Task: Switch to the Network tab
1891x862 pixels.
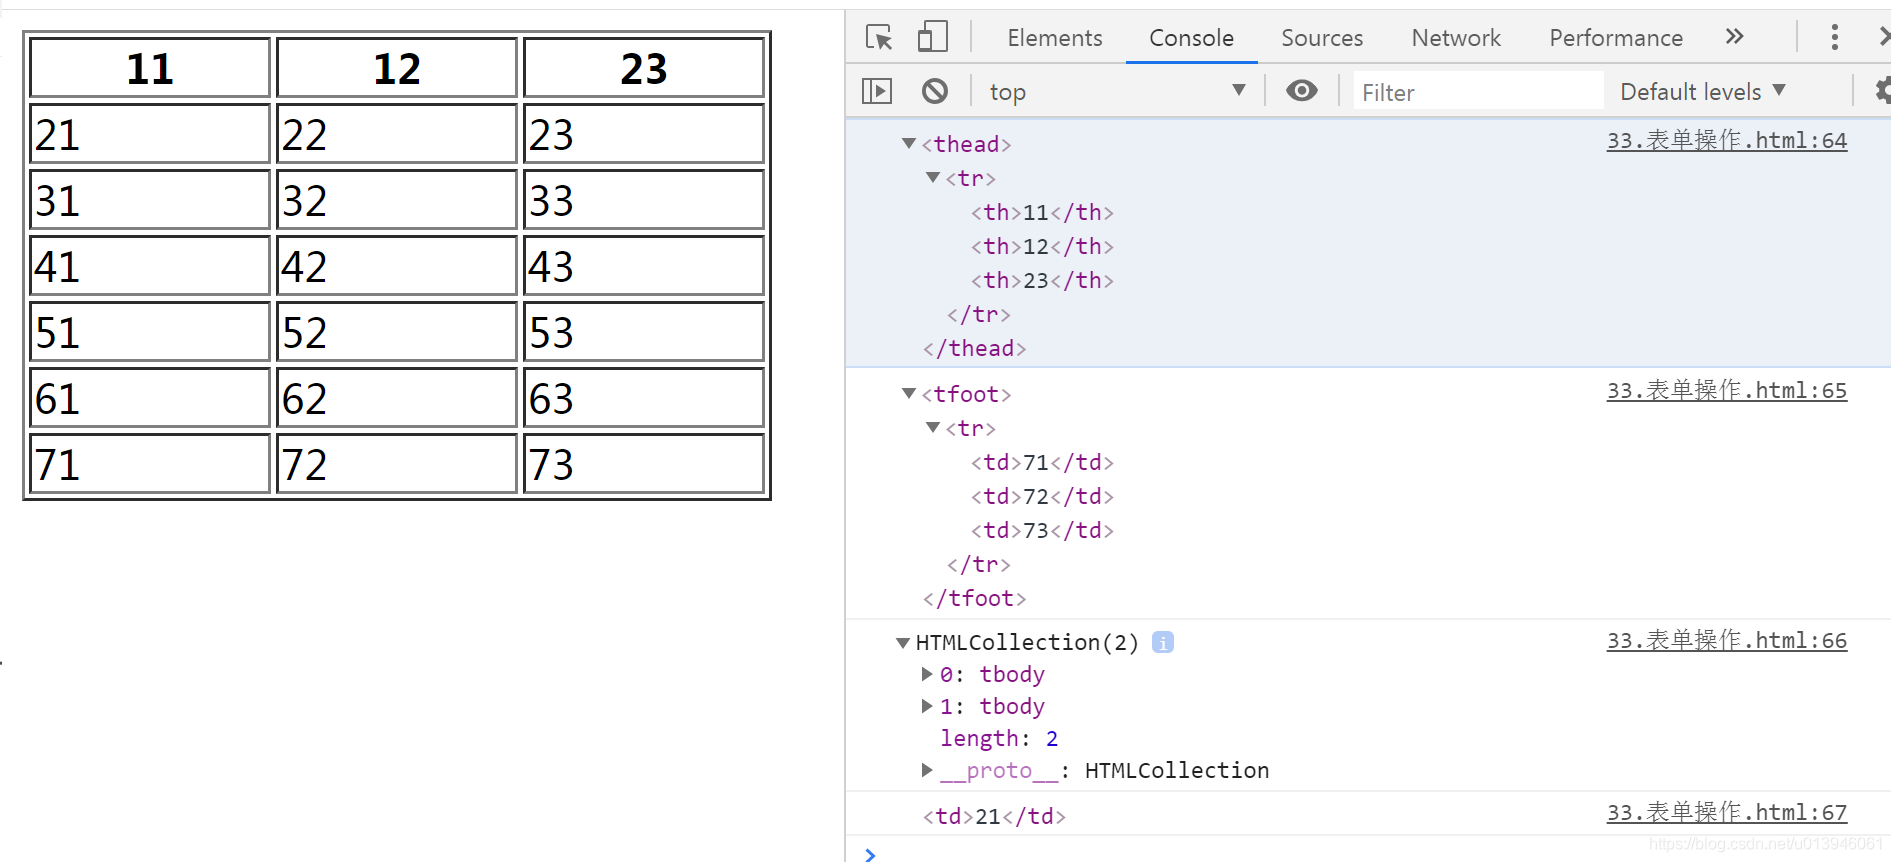Action: pyautogui.click(x=1456, y=38)
